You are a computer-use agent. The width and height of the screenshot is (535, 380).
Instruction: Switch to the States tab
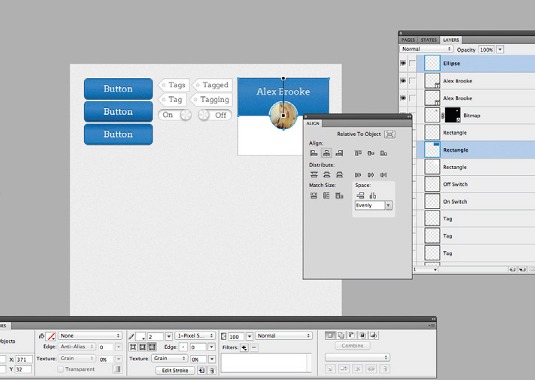click(x=429, y=40)
